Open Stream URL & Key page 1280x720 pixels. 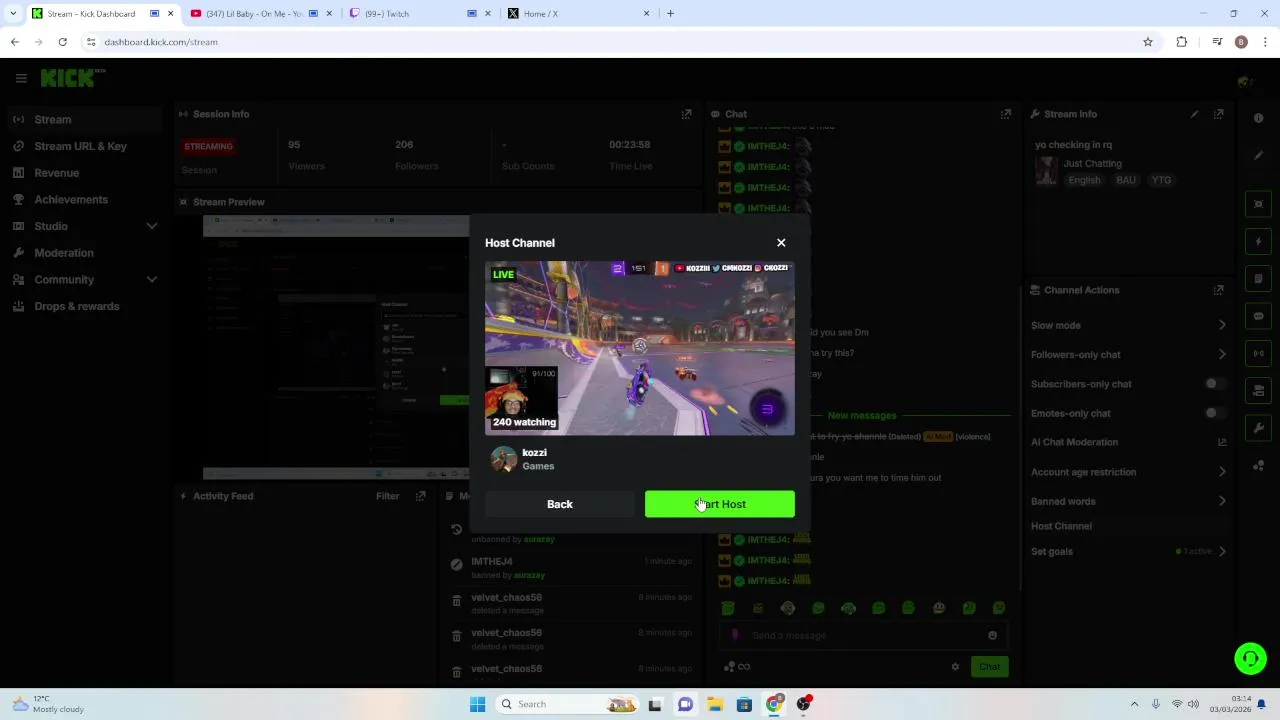tap(82, 146)
